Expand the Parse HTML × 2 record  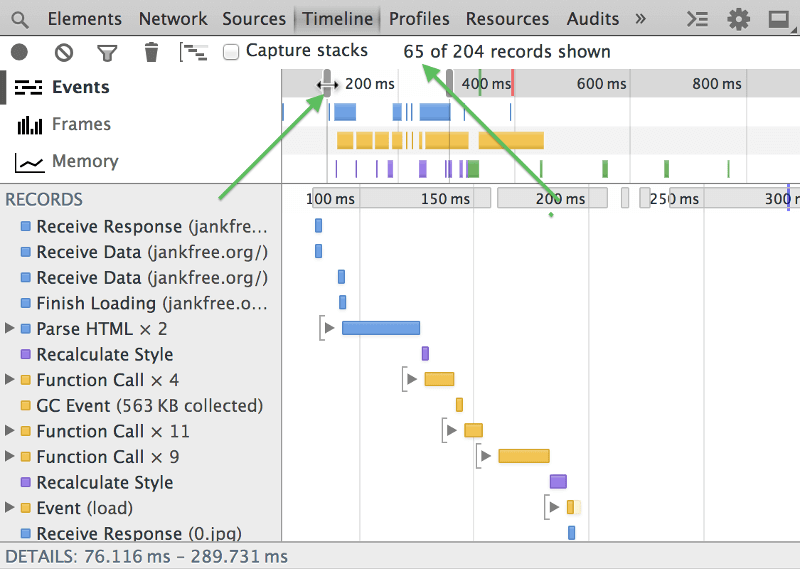(x=10, y=329)
